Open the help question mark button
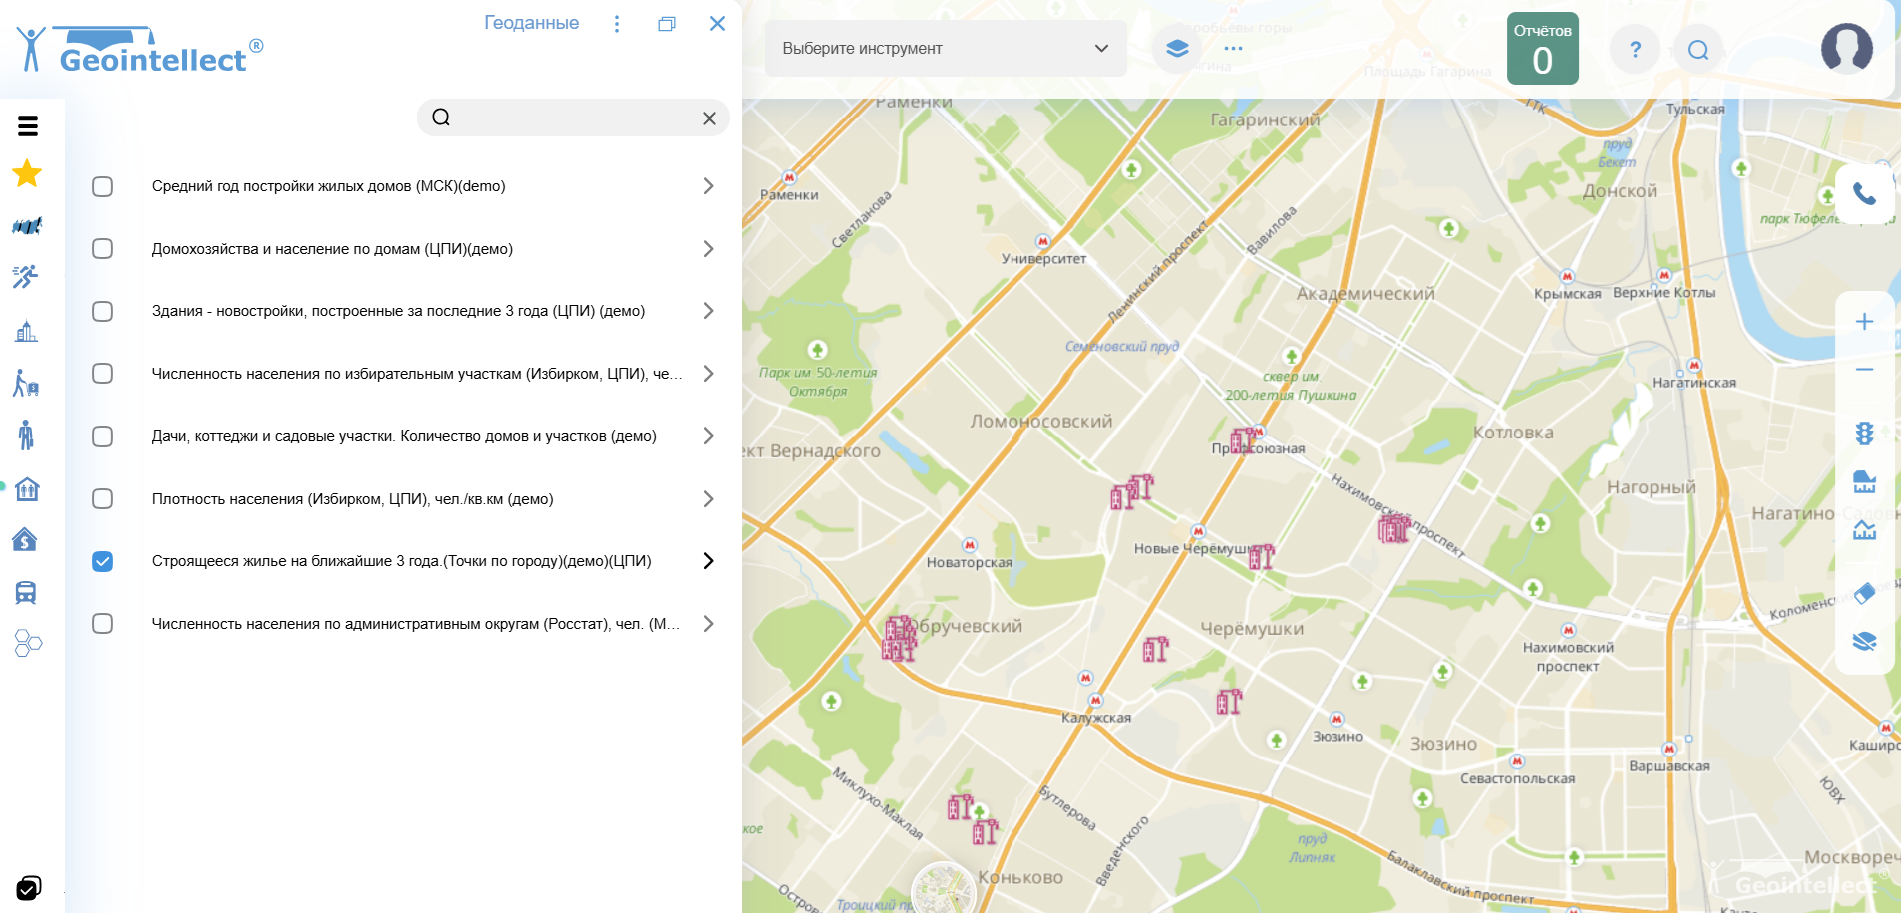 coord(1635,49)
